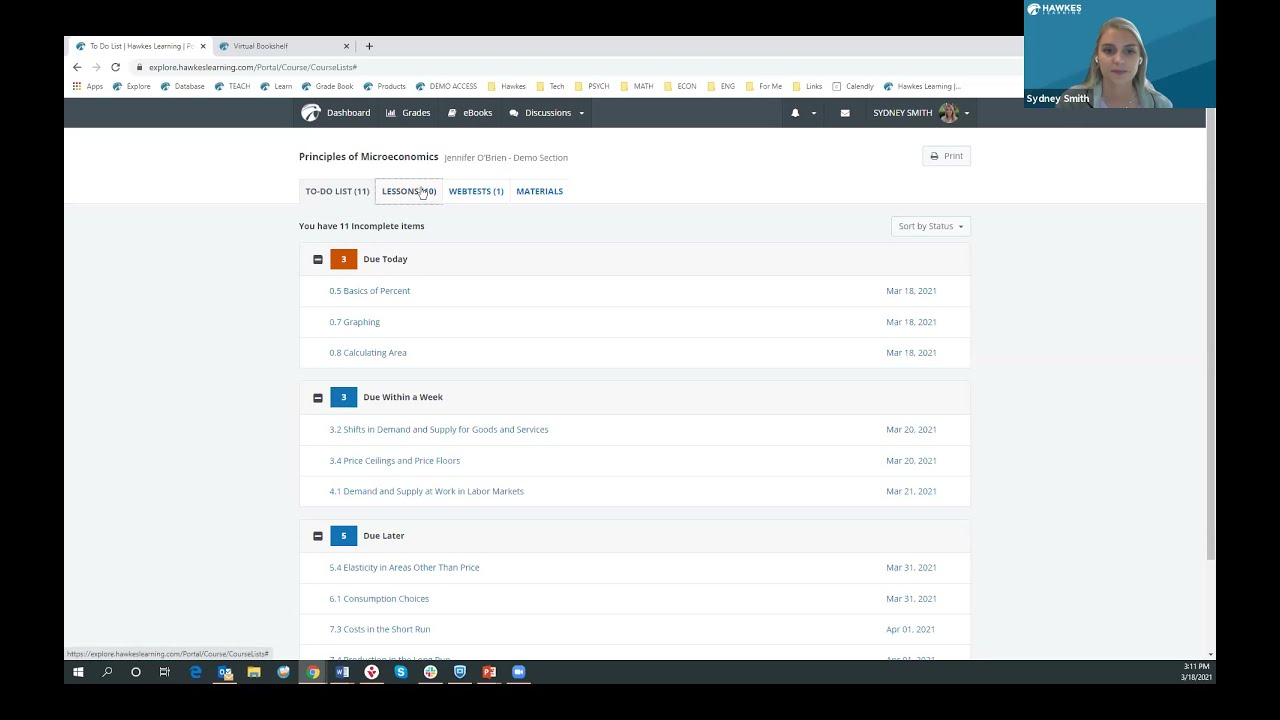Open Windows taskbar search
The width and height of the screenshot is (1280, 720).
(x=107, y=672)
